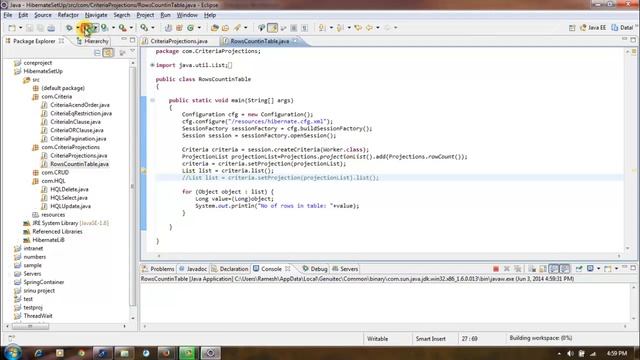
Task: Click the Print toolbar icon
Action: [51, 28]
